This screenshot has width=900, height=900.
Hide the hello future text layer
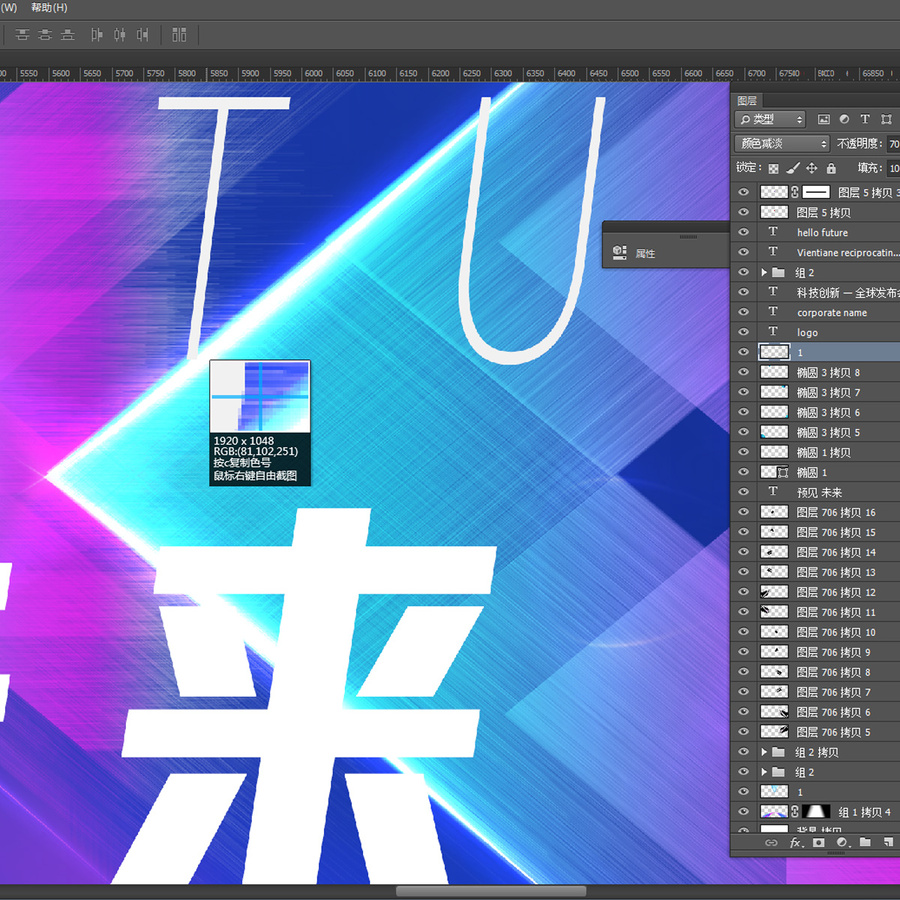(744, 232)
